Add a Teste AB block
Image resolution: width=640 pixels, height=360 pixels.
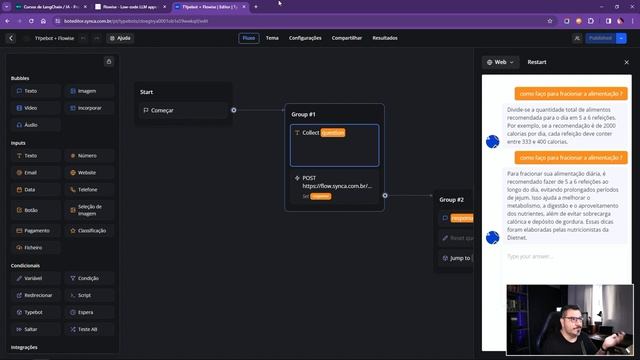(x=89, y=329)
